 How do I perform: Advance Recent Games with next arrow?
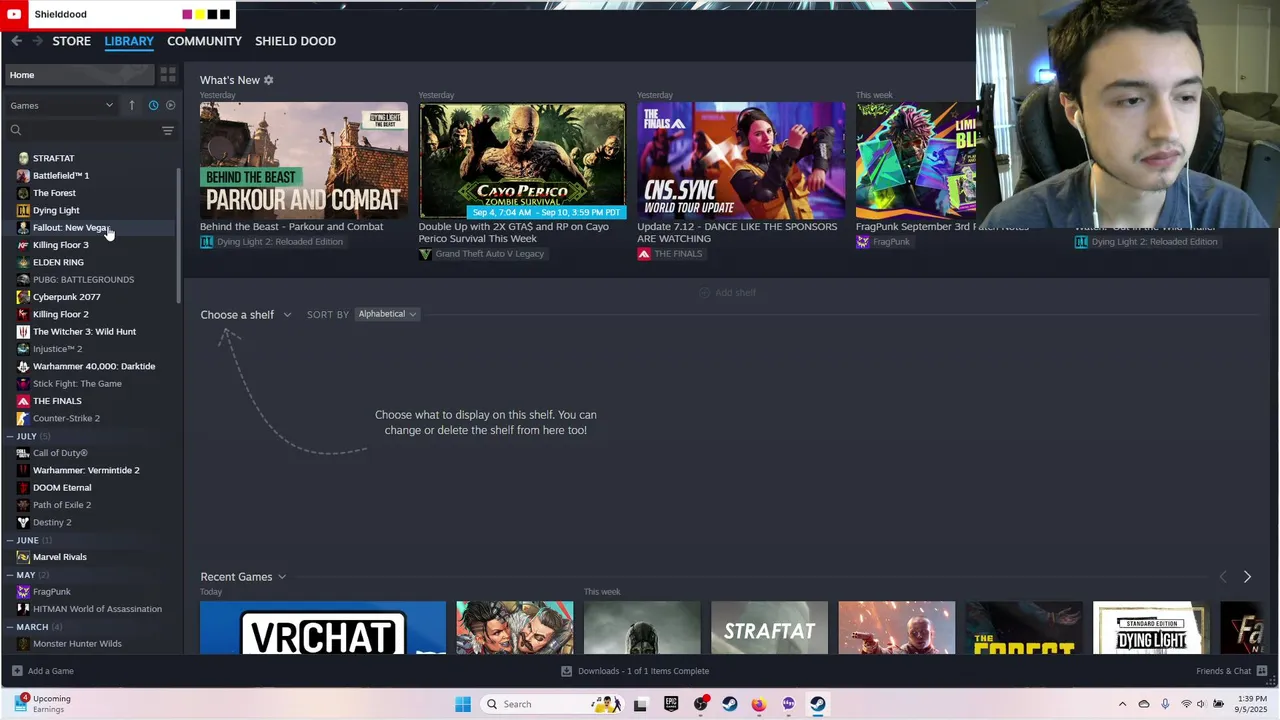[x=1247, y=577]
